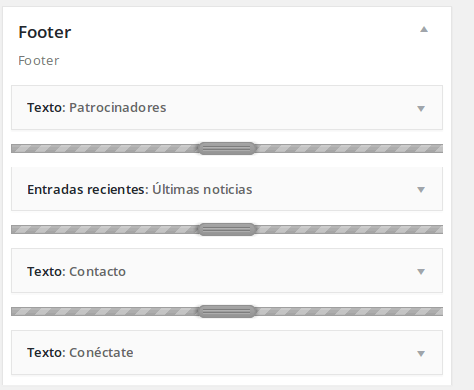Click the Footer panel heading
The height and width of the screenshot is (390, 474).
45,32
